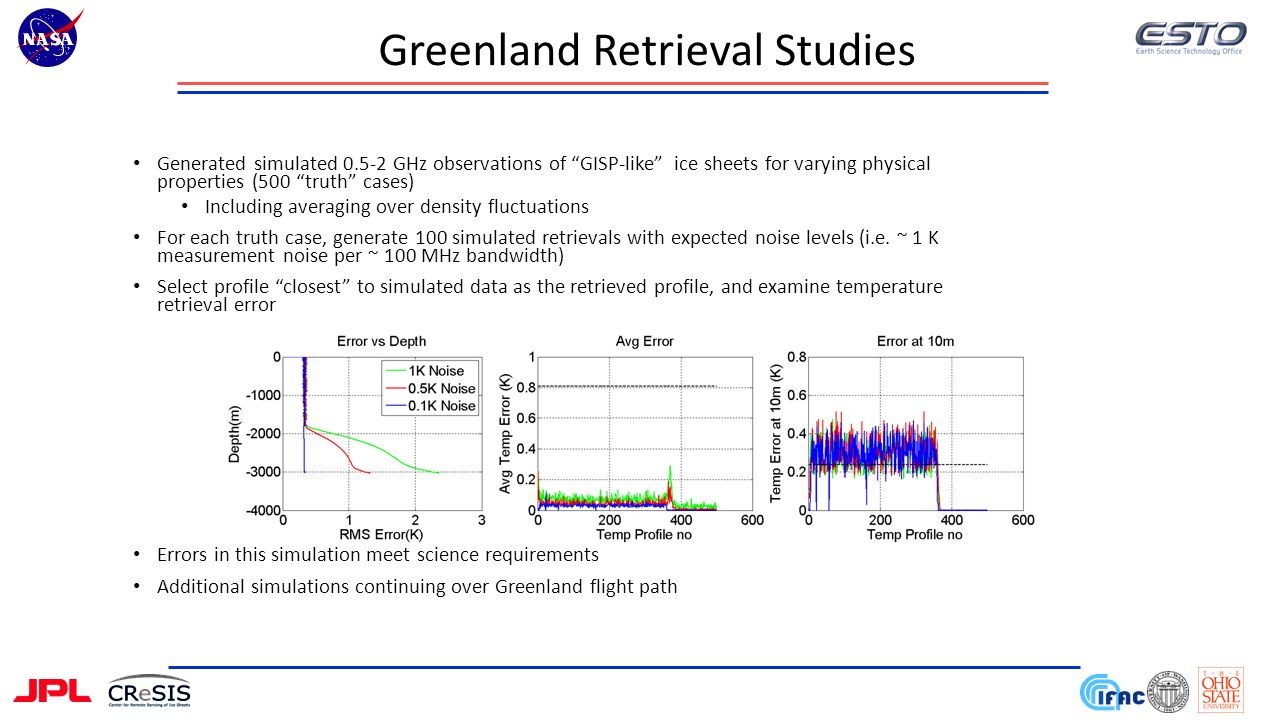
Task: Click the ESTO logo
Action: pos(1190,37)
